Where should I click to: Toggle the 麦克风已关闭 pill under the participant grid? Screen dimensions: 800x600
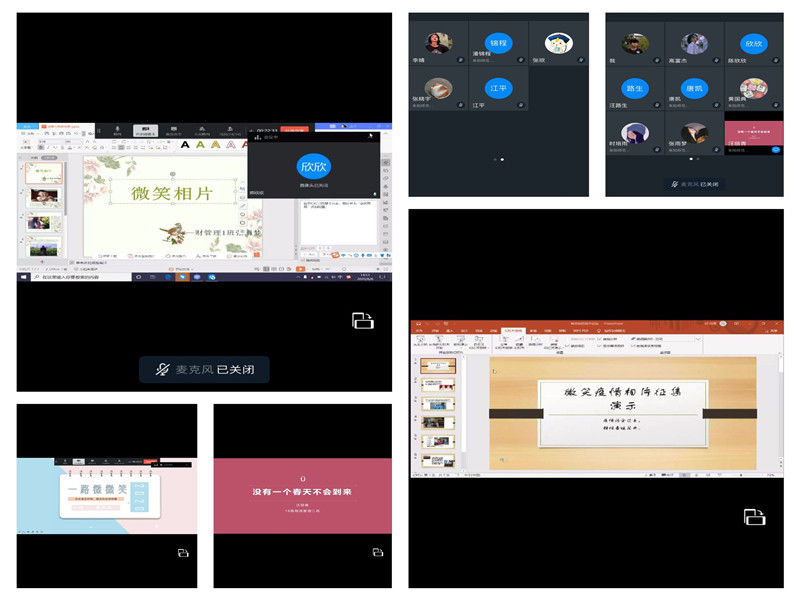tap(694, 184)
